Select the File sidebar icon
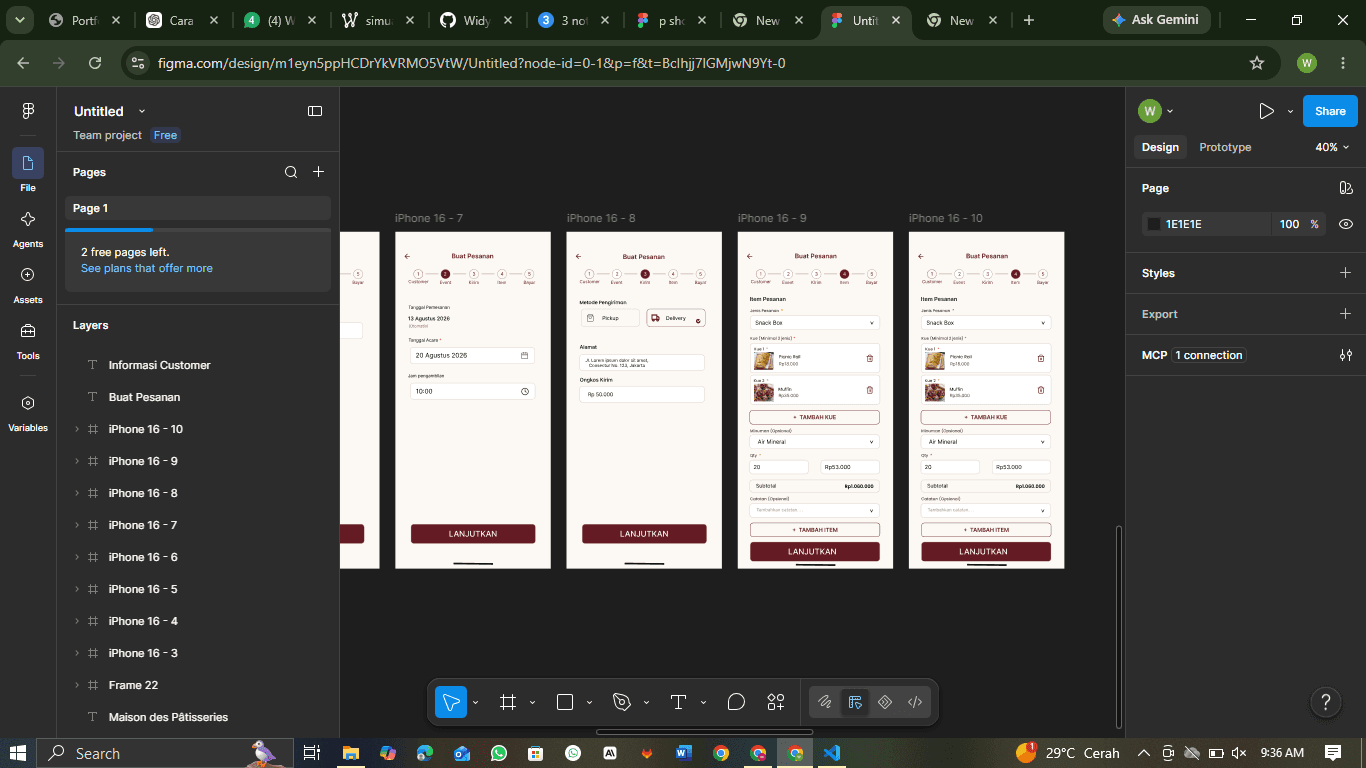Image resolution: width=1366 pixels, height=768 pixels. 28,164
